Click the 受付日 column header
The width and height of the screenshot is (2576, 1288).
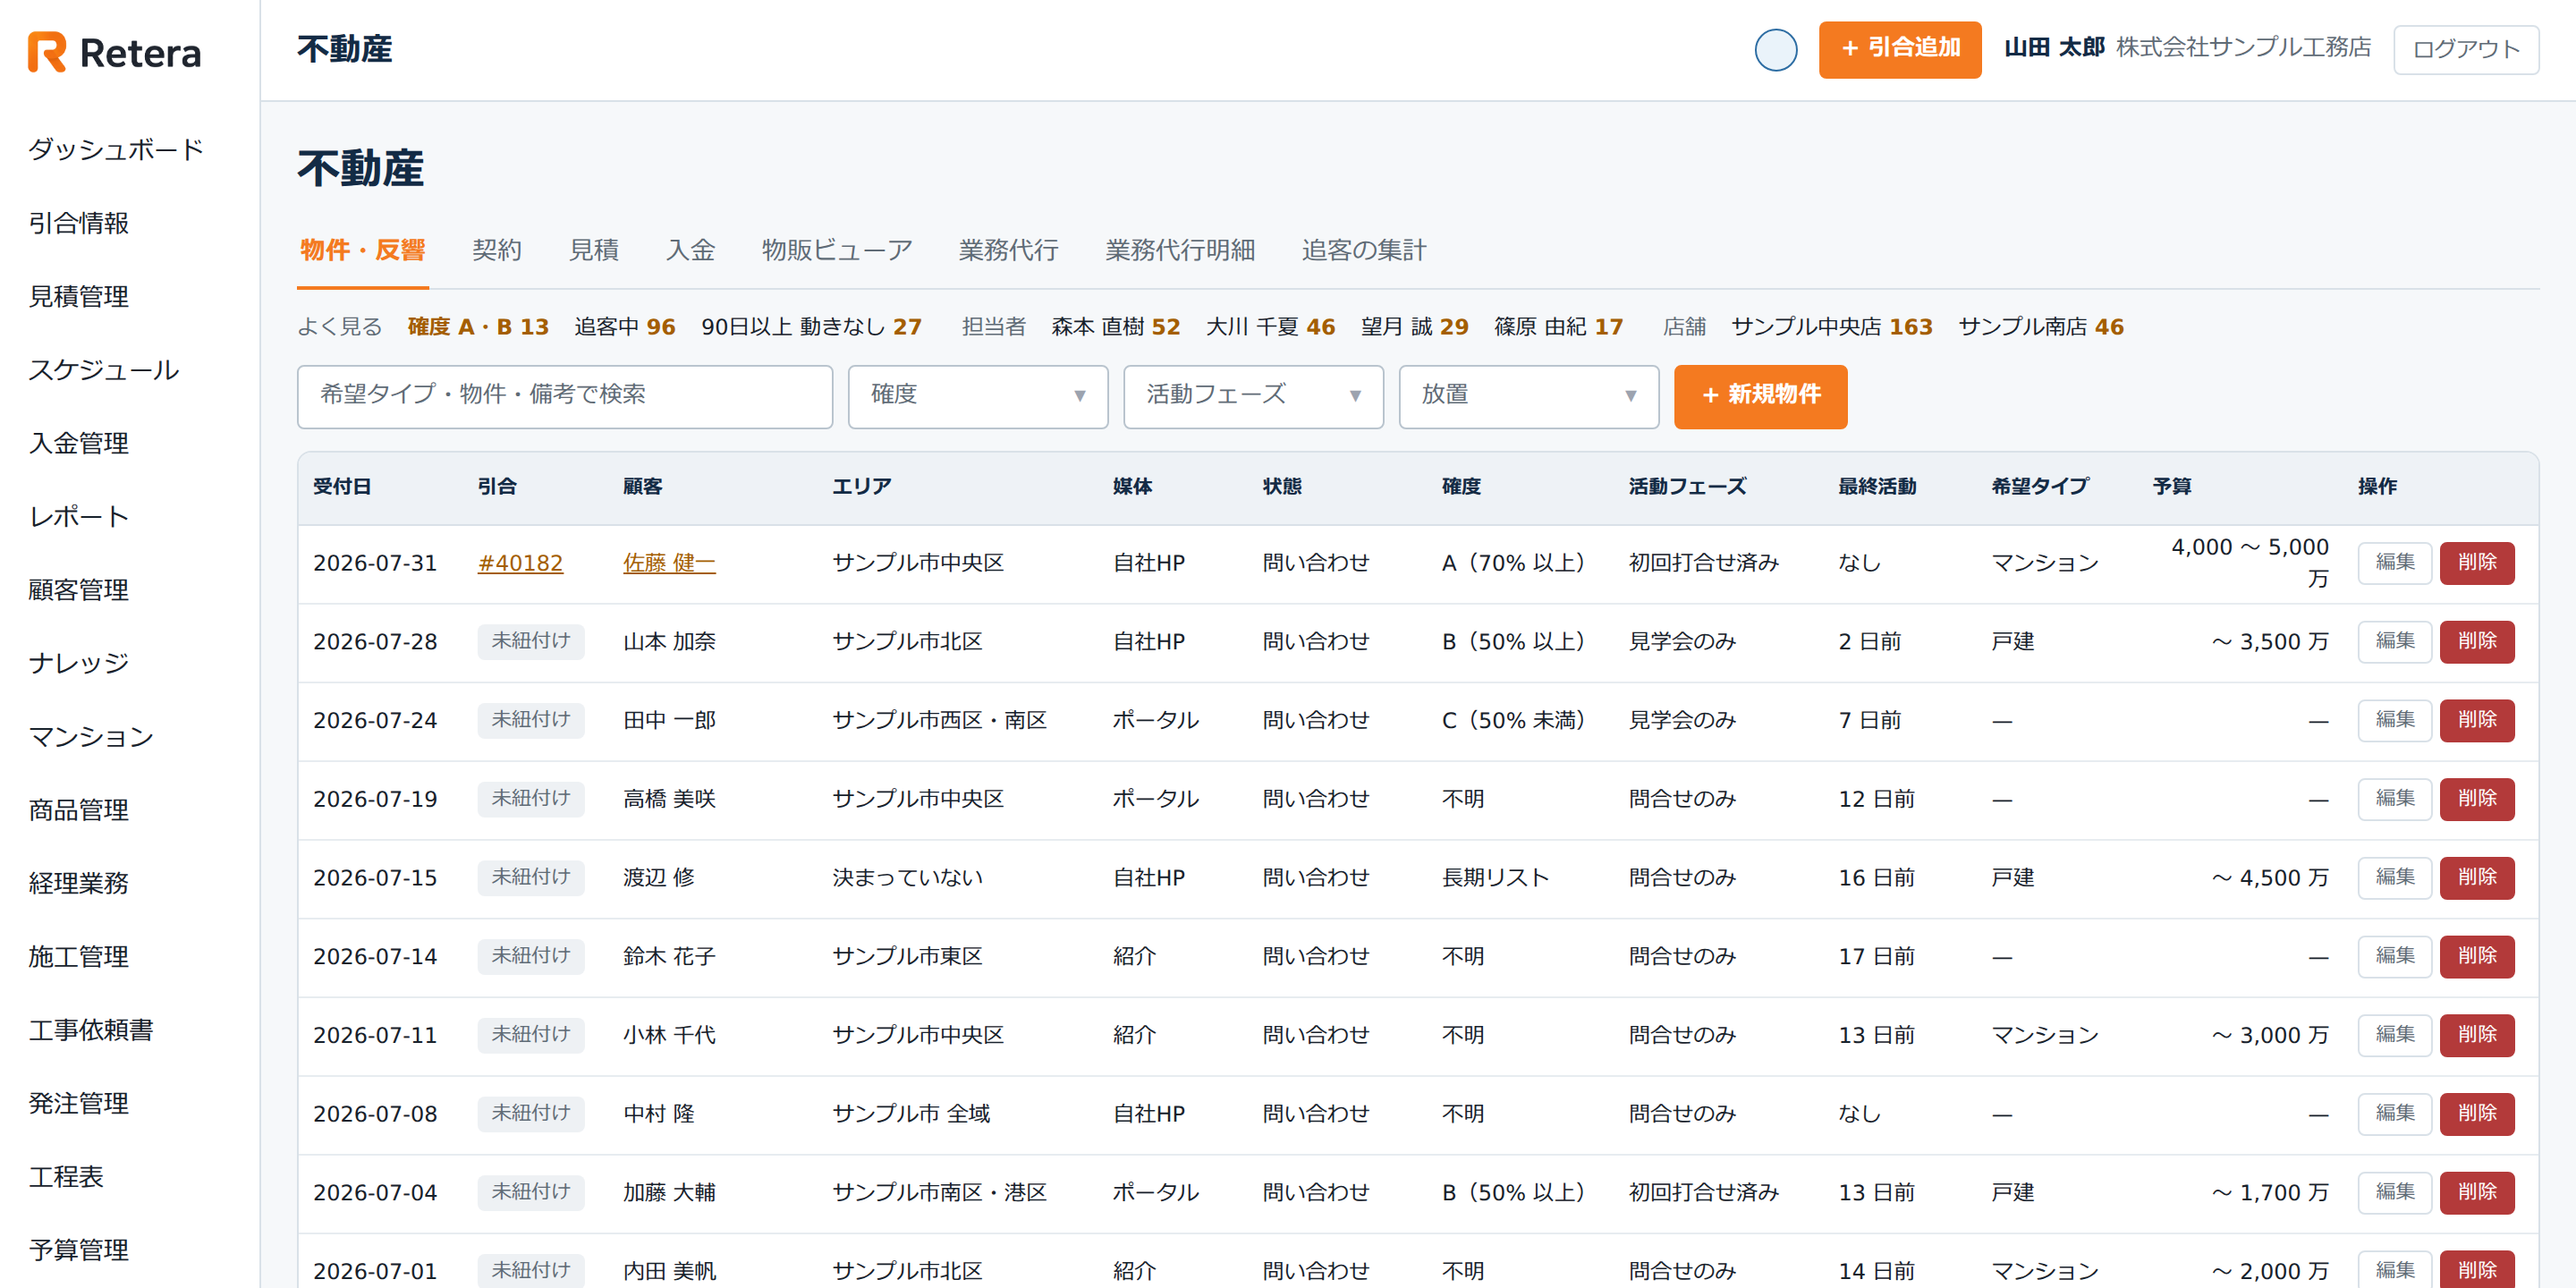pyautogui.click(x=342, y=487)
